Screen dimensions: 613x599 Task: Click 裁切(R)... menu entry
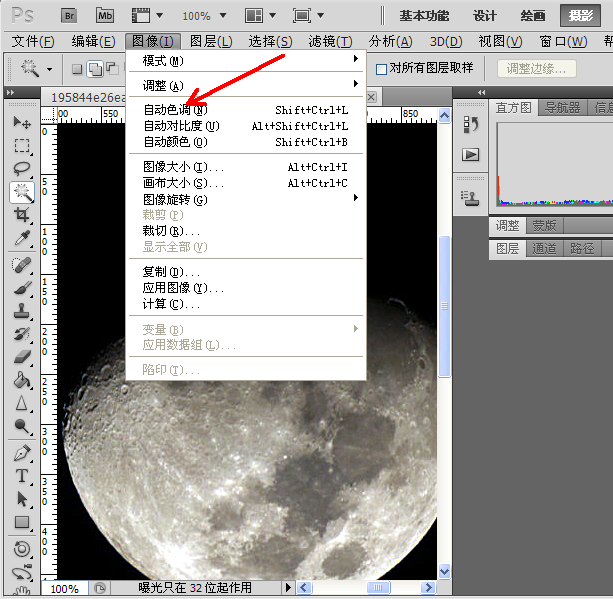[x=246, y=231]
